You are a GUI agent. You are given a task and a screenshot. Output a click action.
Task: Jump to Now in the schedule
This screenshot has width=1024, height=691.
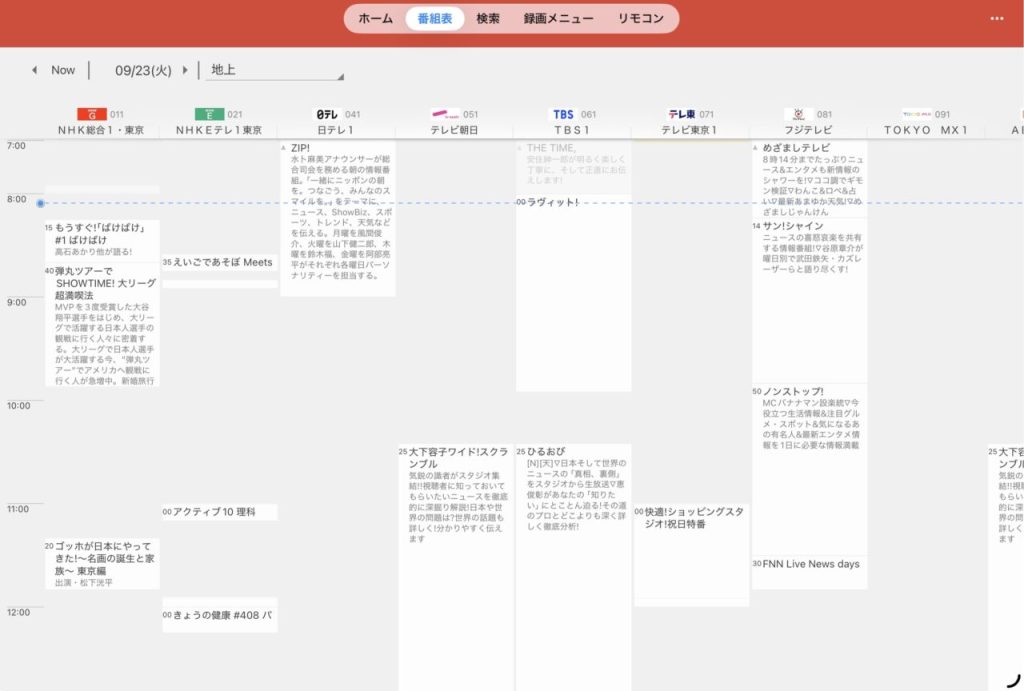[63, 70]
